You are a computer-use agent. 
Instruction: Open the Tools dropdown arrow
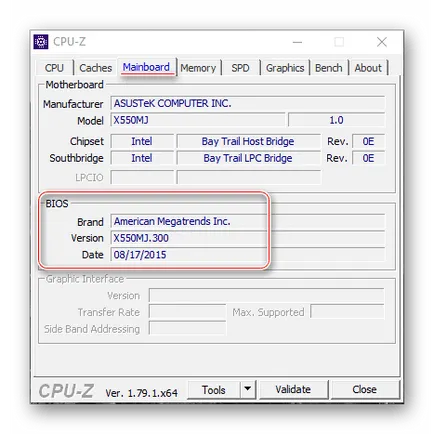tap(247, 389)
